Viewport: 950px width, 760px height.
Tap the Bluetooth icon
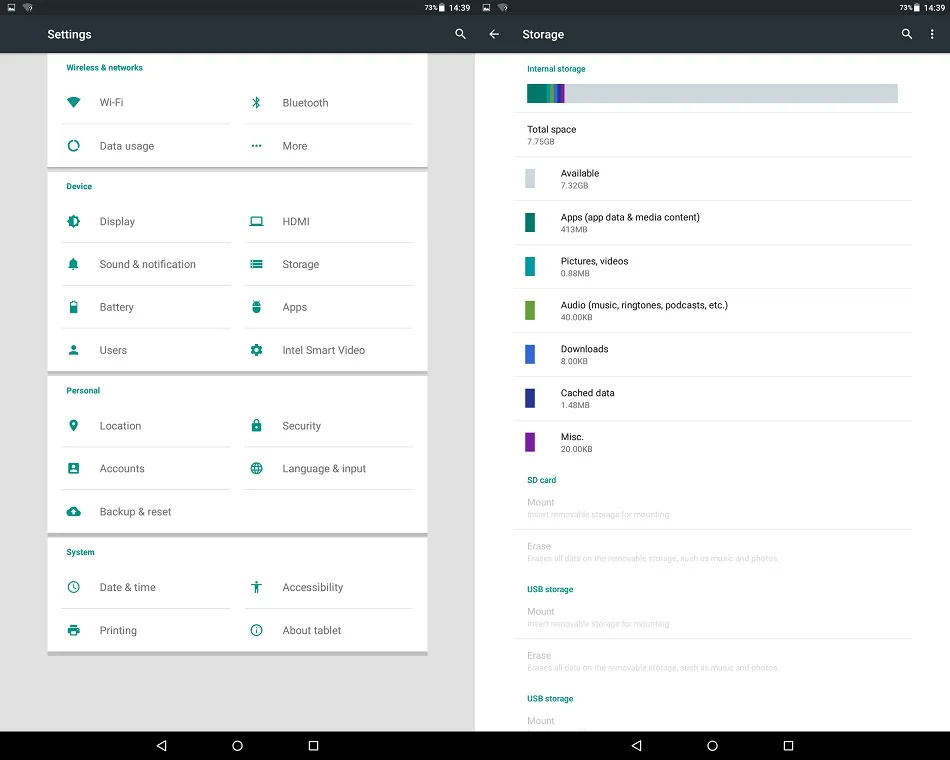[256, 102]
